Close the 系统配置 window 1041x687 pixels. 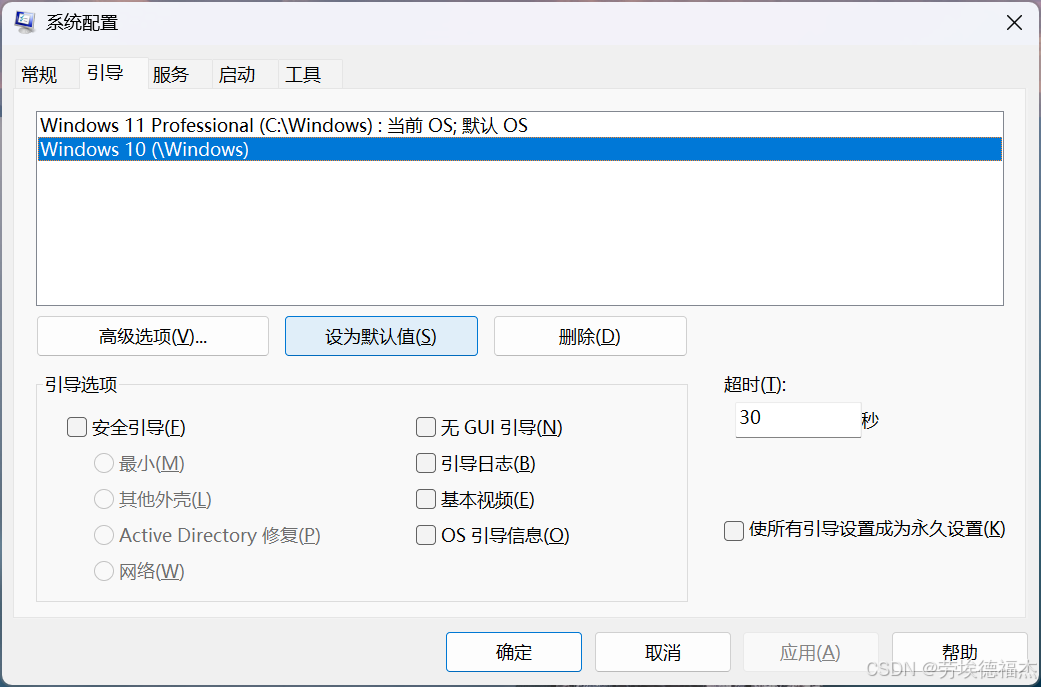[x=1014, y=23]
